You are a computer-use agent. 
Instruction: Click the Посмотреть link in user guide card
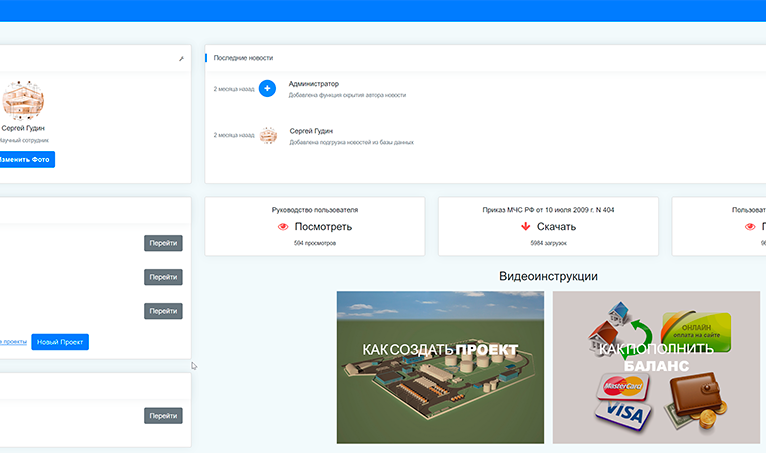click(323, 227)
